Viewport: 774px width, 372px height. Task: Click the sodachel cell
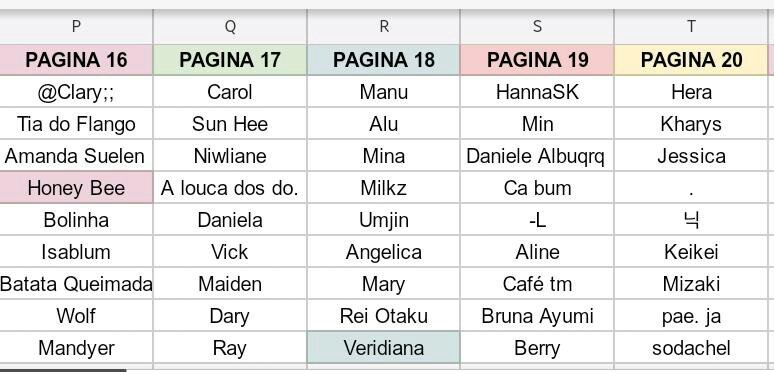(x=691, y=347)
